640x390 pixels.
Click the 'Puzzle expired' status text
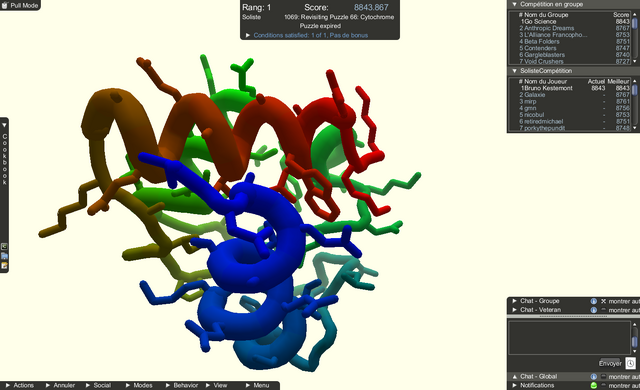coord(320,26)
